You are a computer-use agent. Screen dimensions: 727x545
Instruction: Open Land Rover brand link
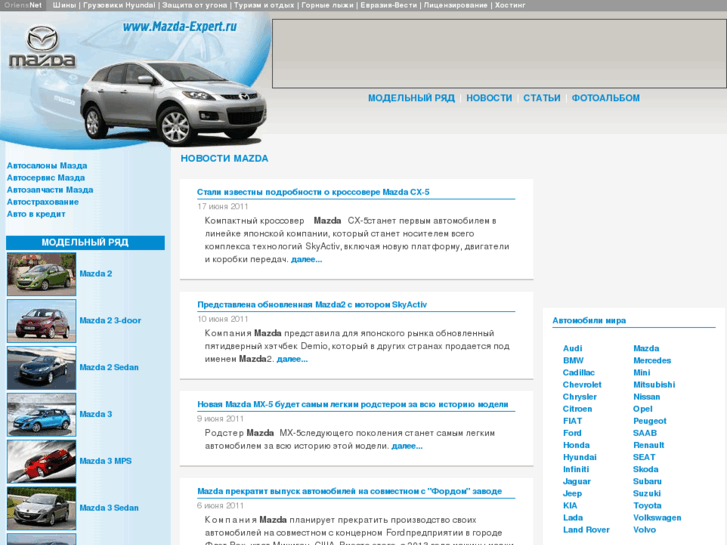point(586,530)
